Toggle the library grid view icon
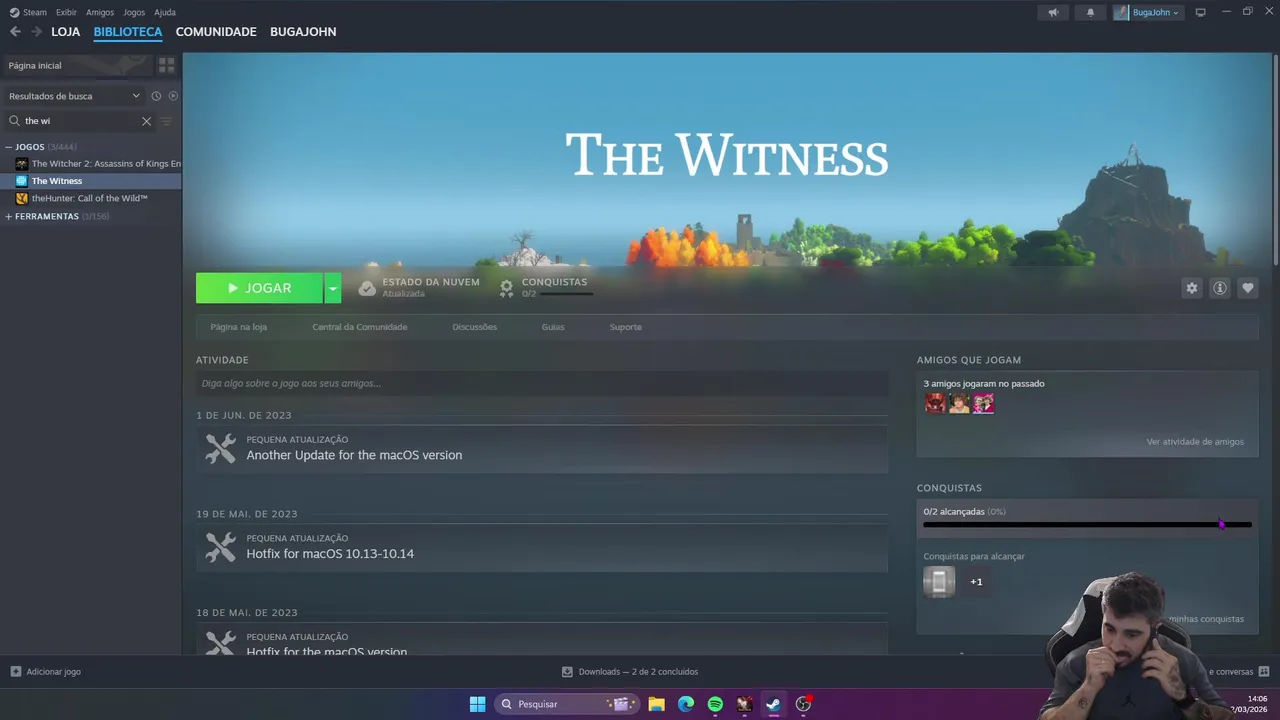The width and height of the screenshot is (1280, 720). click(x=166, y=65)
